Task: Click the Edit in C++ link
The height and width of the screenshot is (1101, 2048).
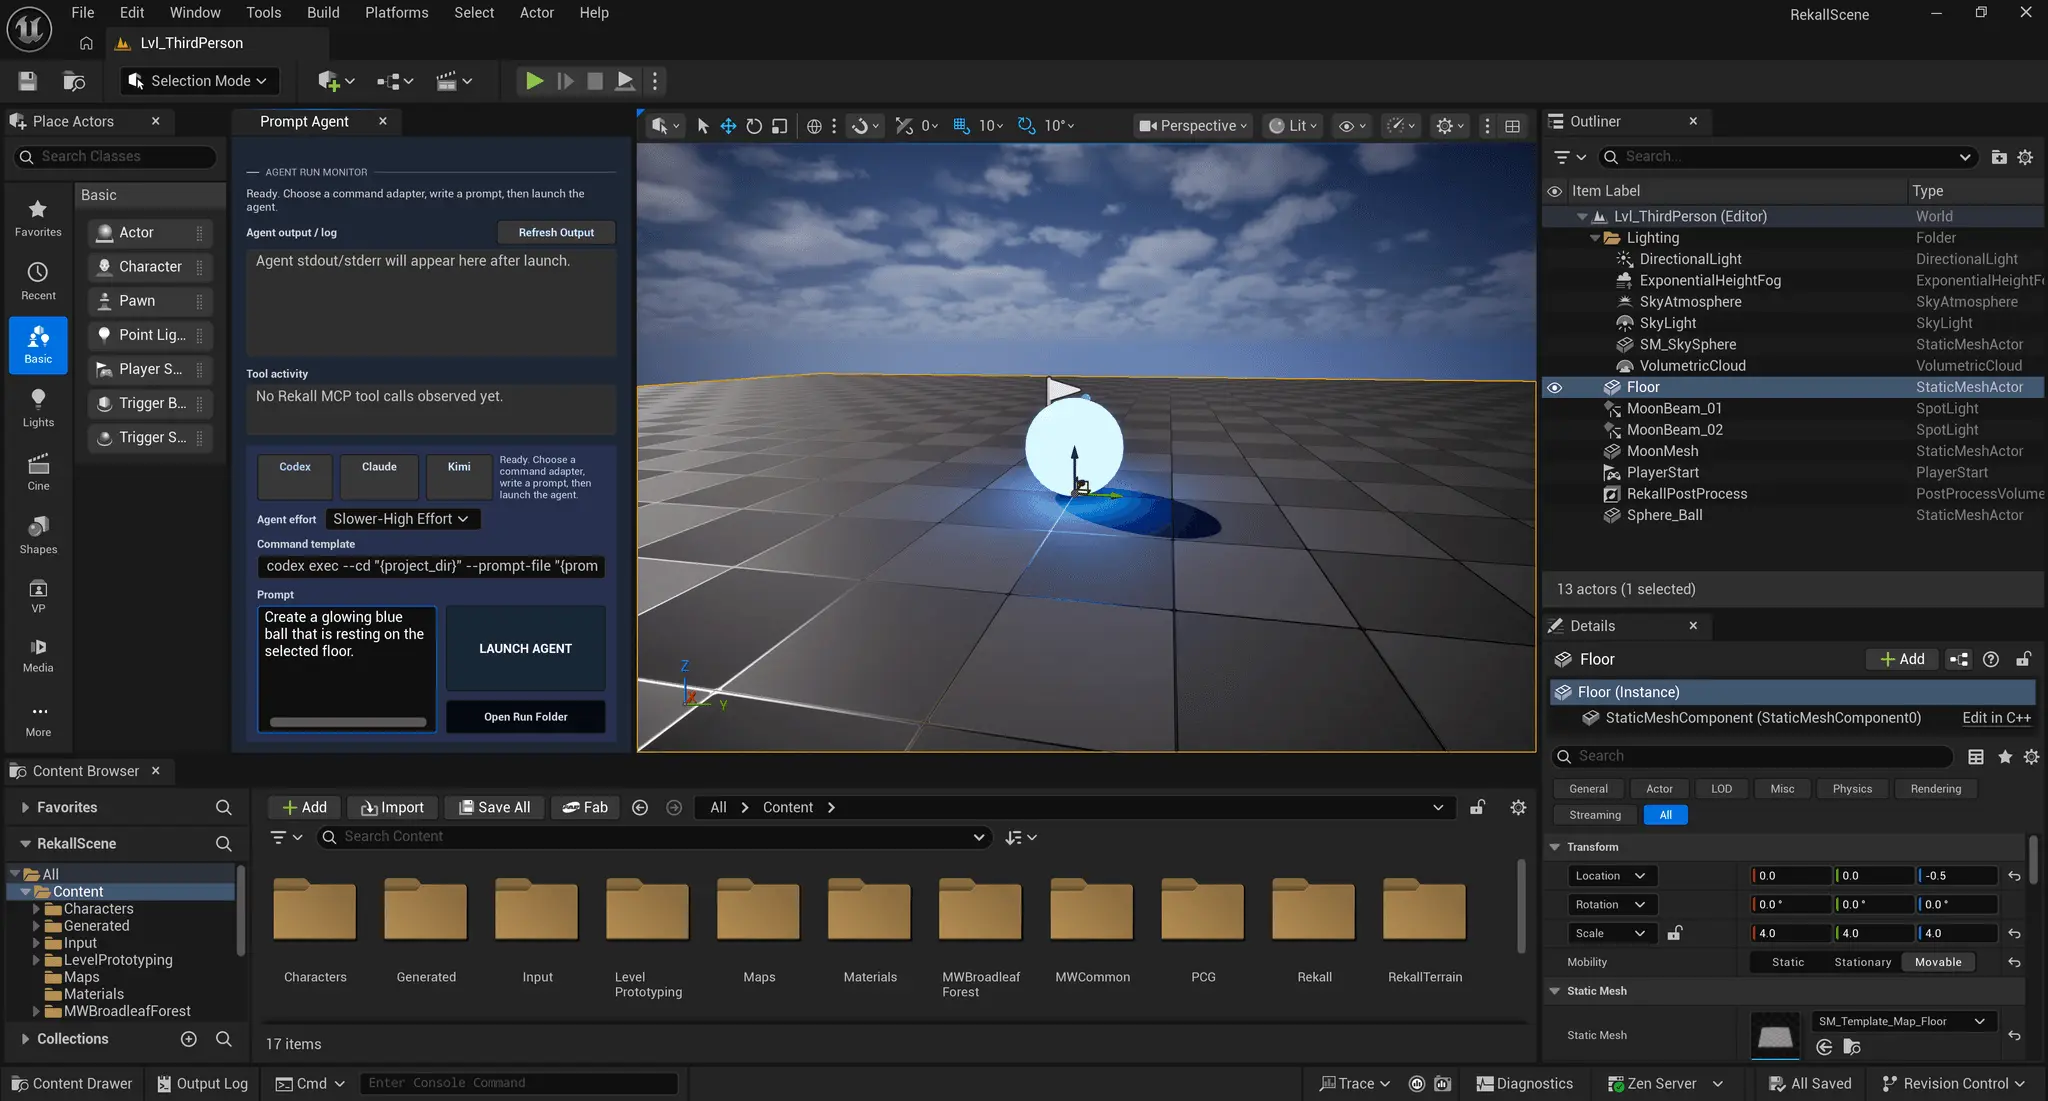Action: click(1996, 718)
